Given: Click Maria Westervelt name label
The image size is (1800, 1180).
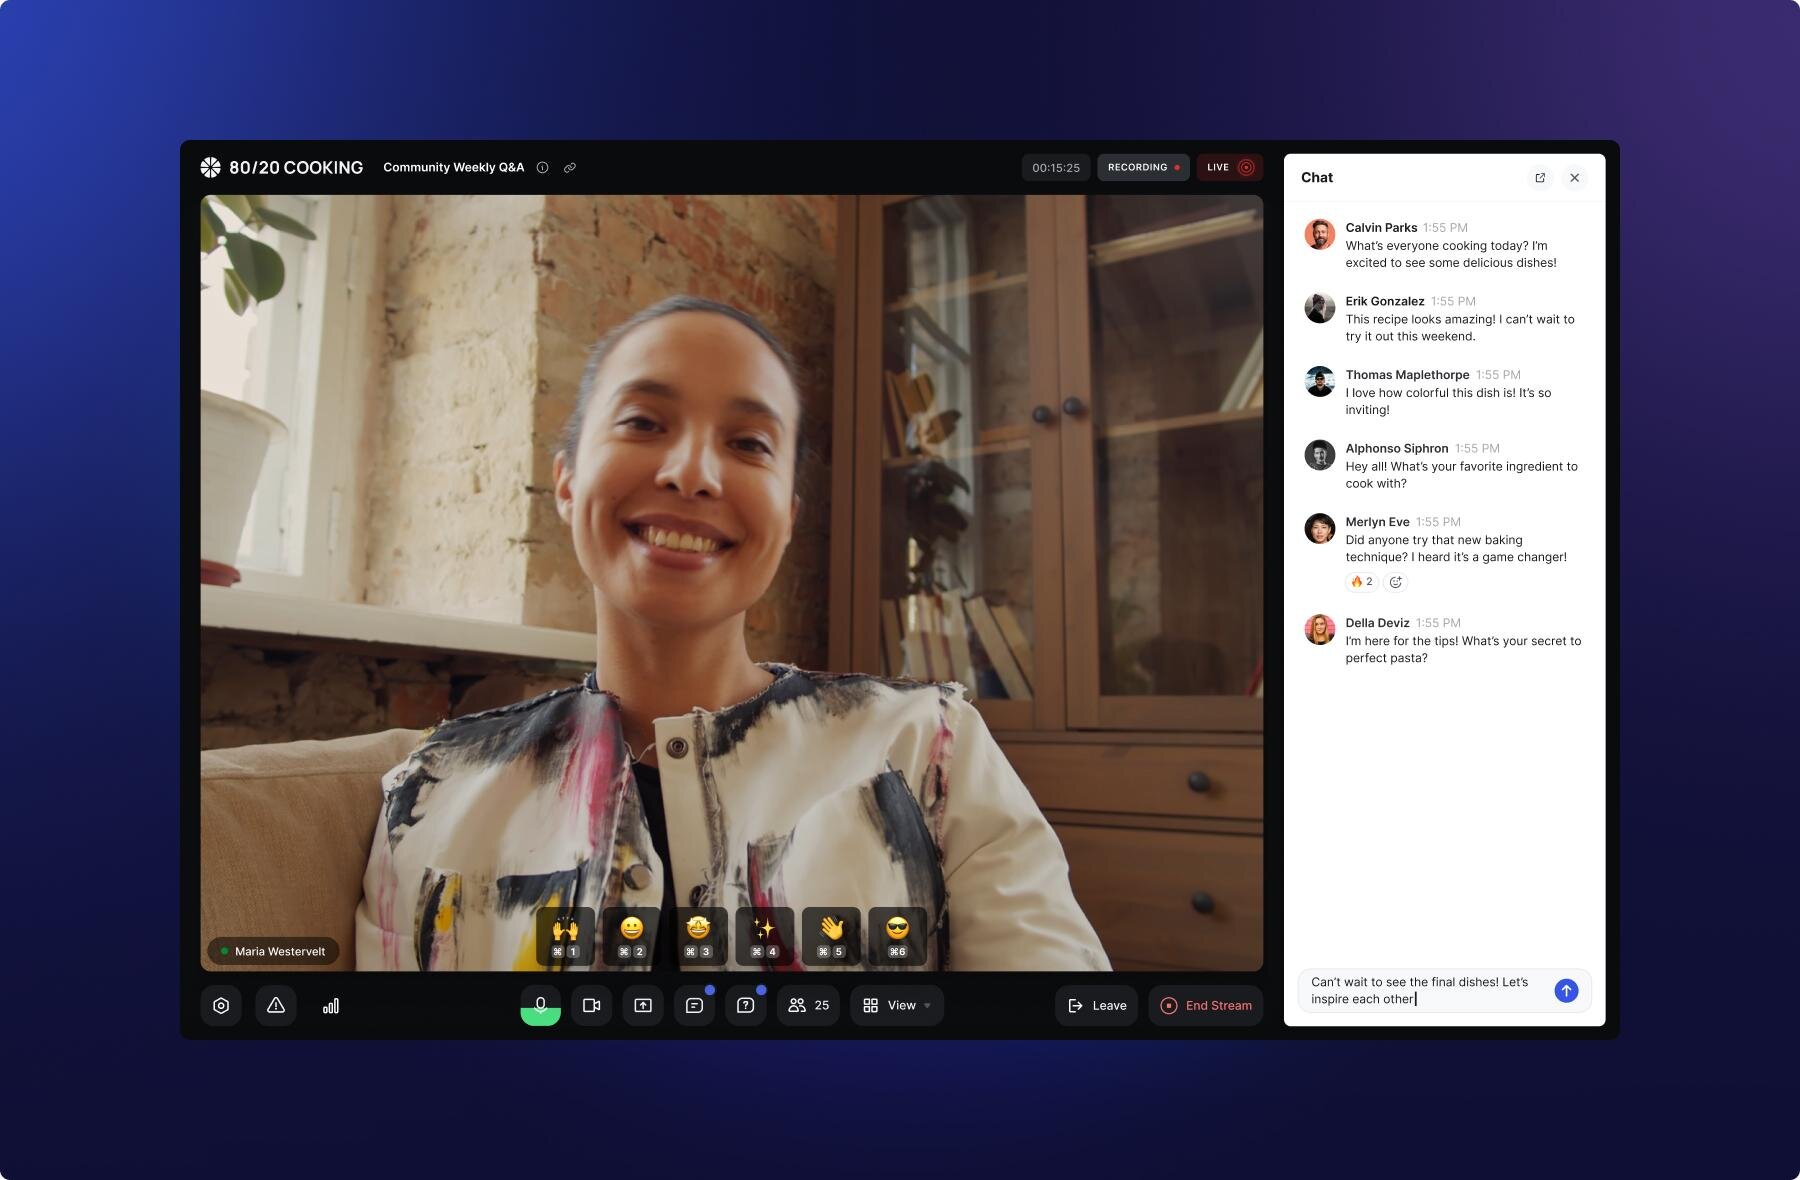Looking at the screenshot, I should point(273,951).
